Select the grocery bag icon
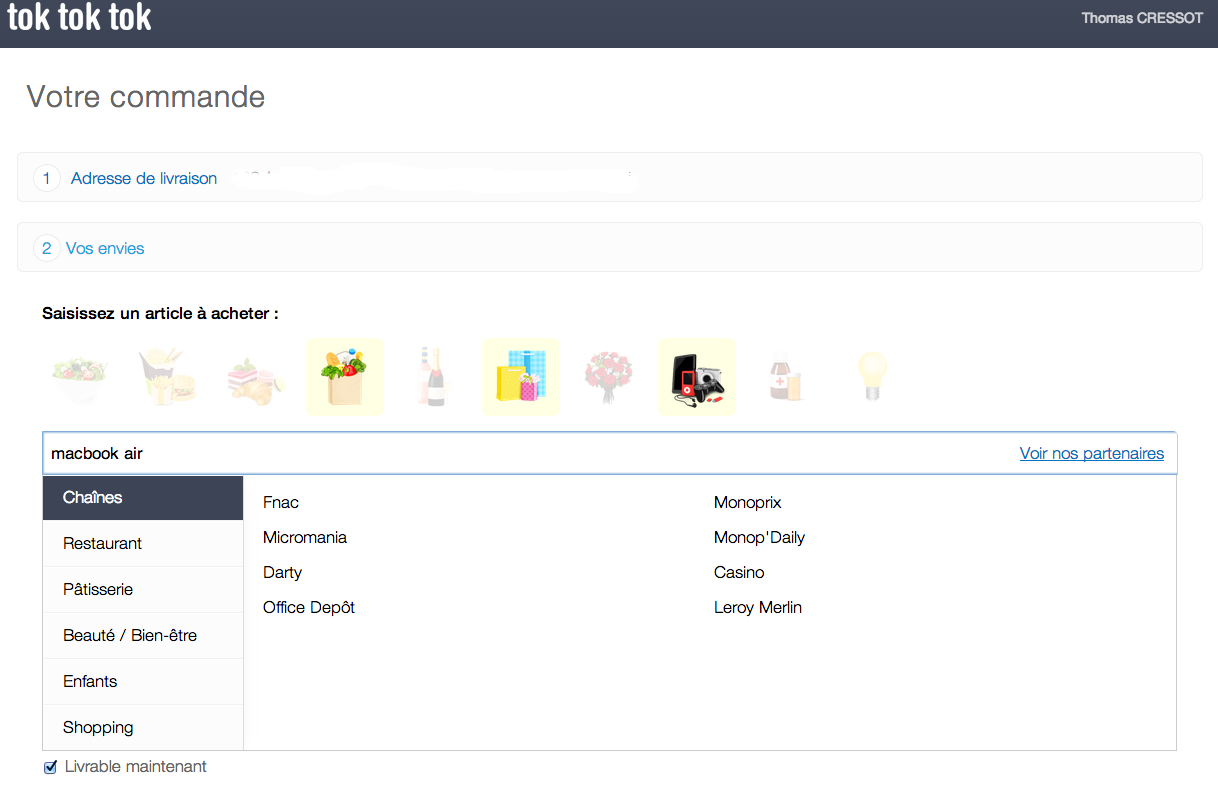1218x793 pixels. coord(344,377)
